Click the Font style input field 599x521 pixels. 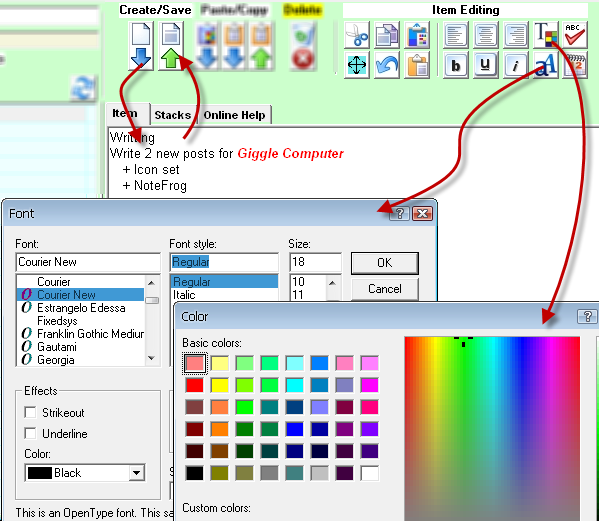[224, 262]
